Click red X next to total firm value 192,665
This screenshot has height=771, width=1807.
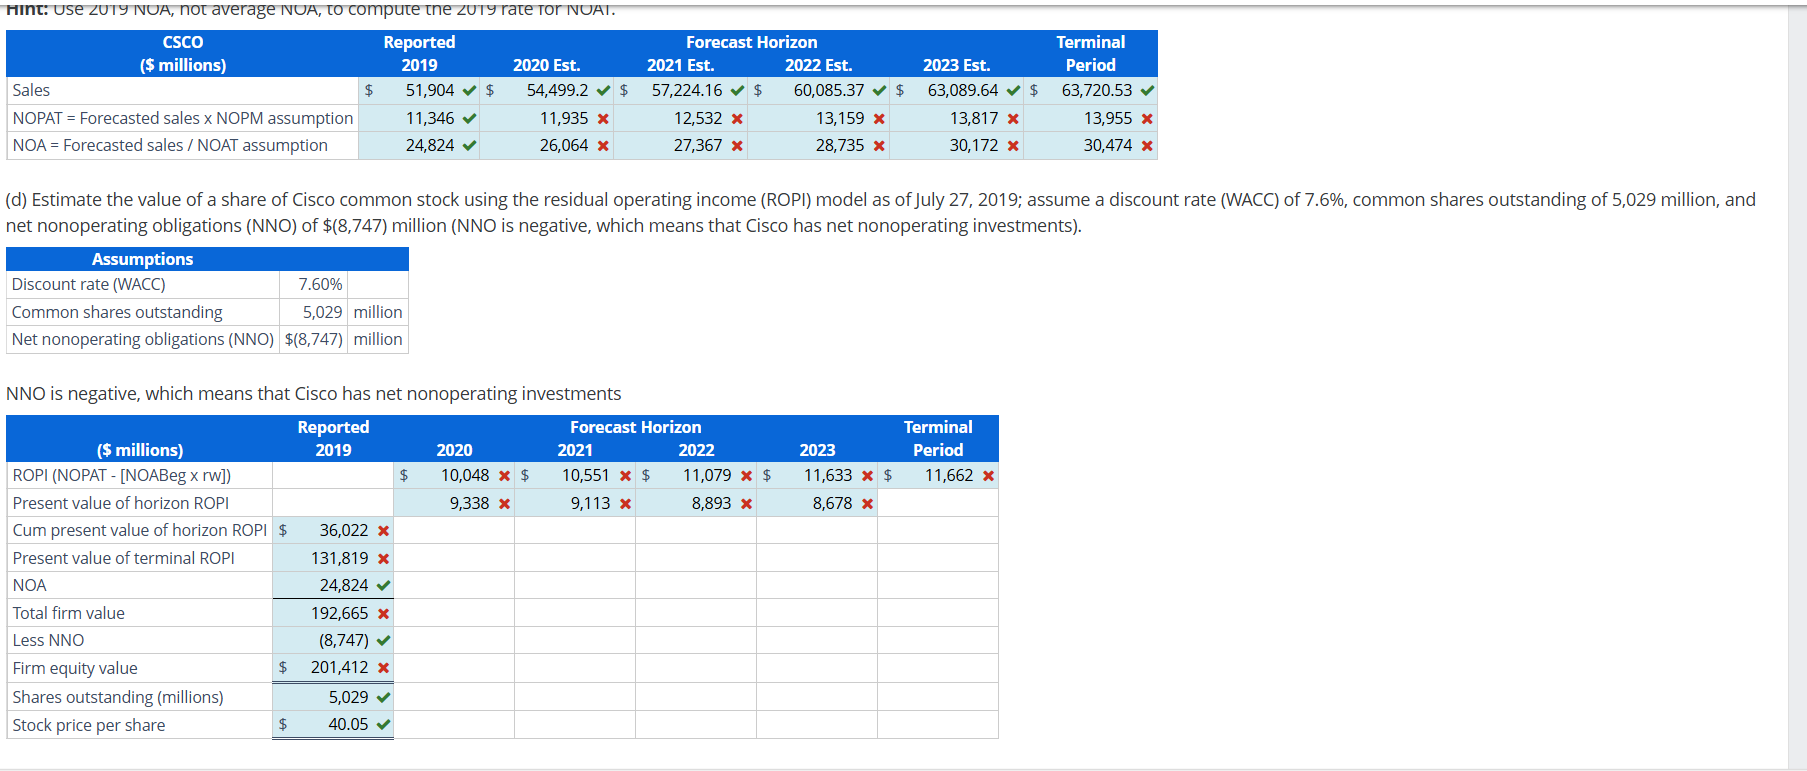pyautogui.click(x=383, y=614)
